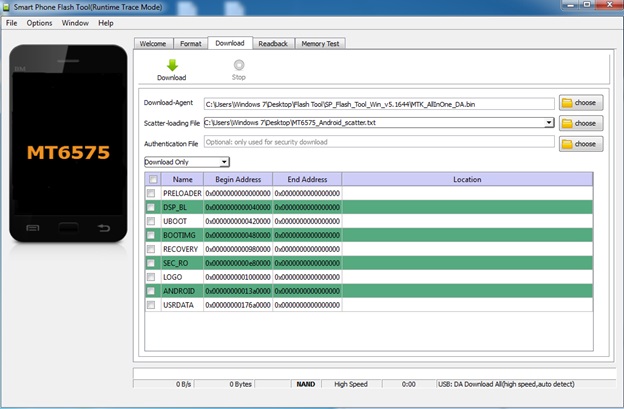Check the LOGO row checkbox

pos(151,277)
